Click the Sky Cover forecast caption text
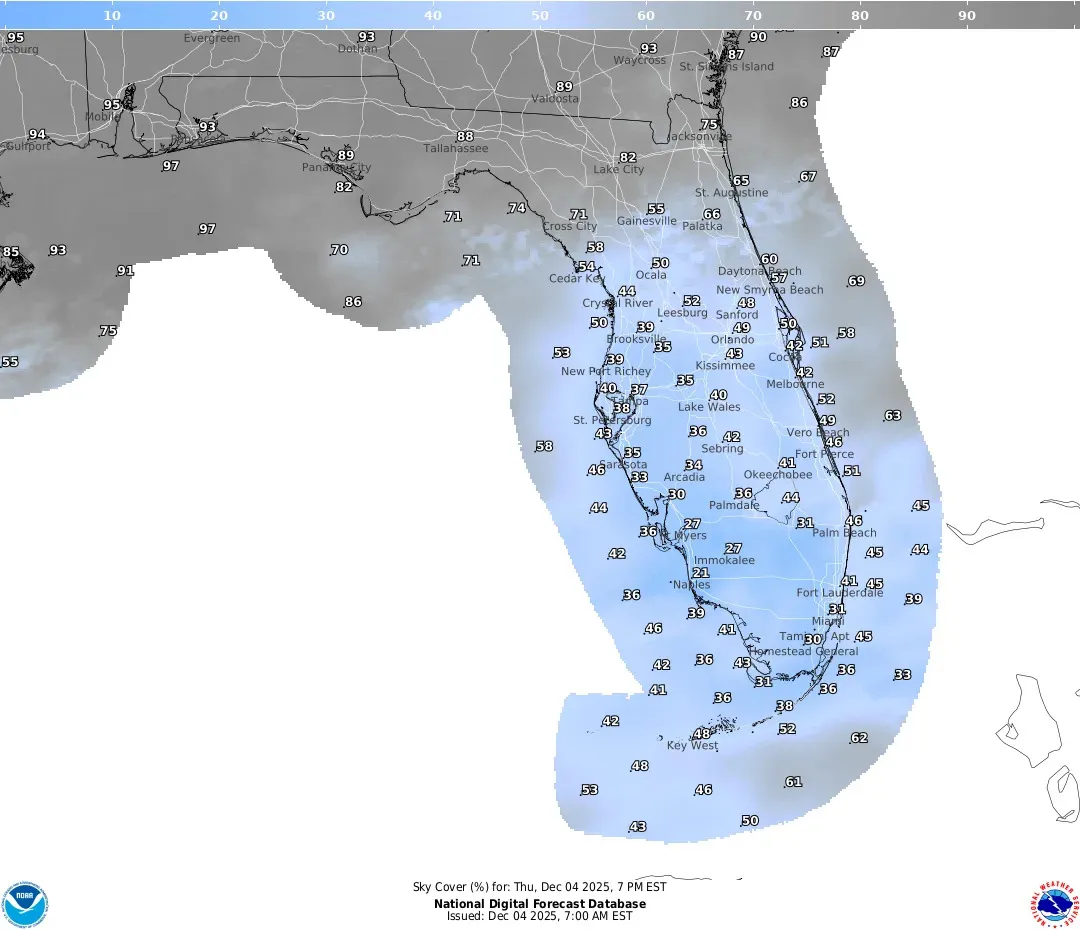Viewport: 1080px width, 930px height. coord(540,886)
